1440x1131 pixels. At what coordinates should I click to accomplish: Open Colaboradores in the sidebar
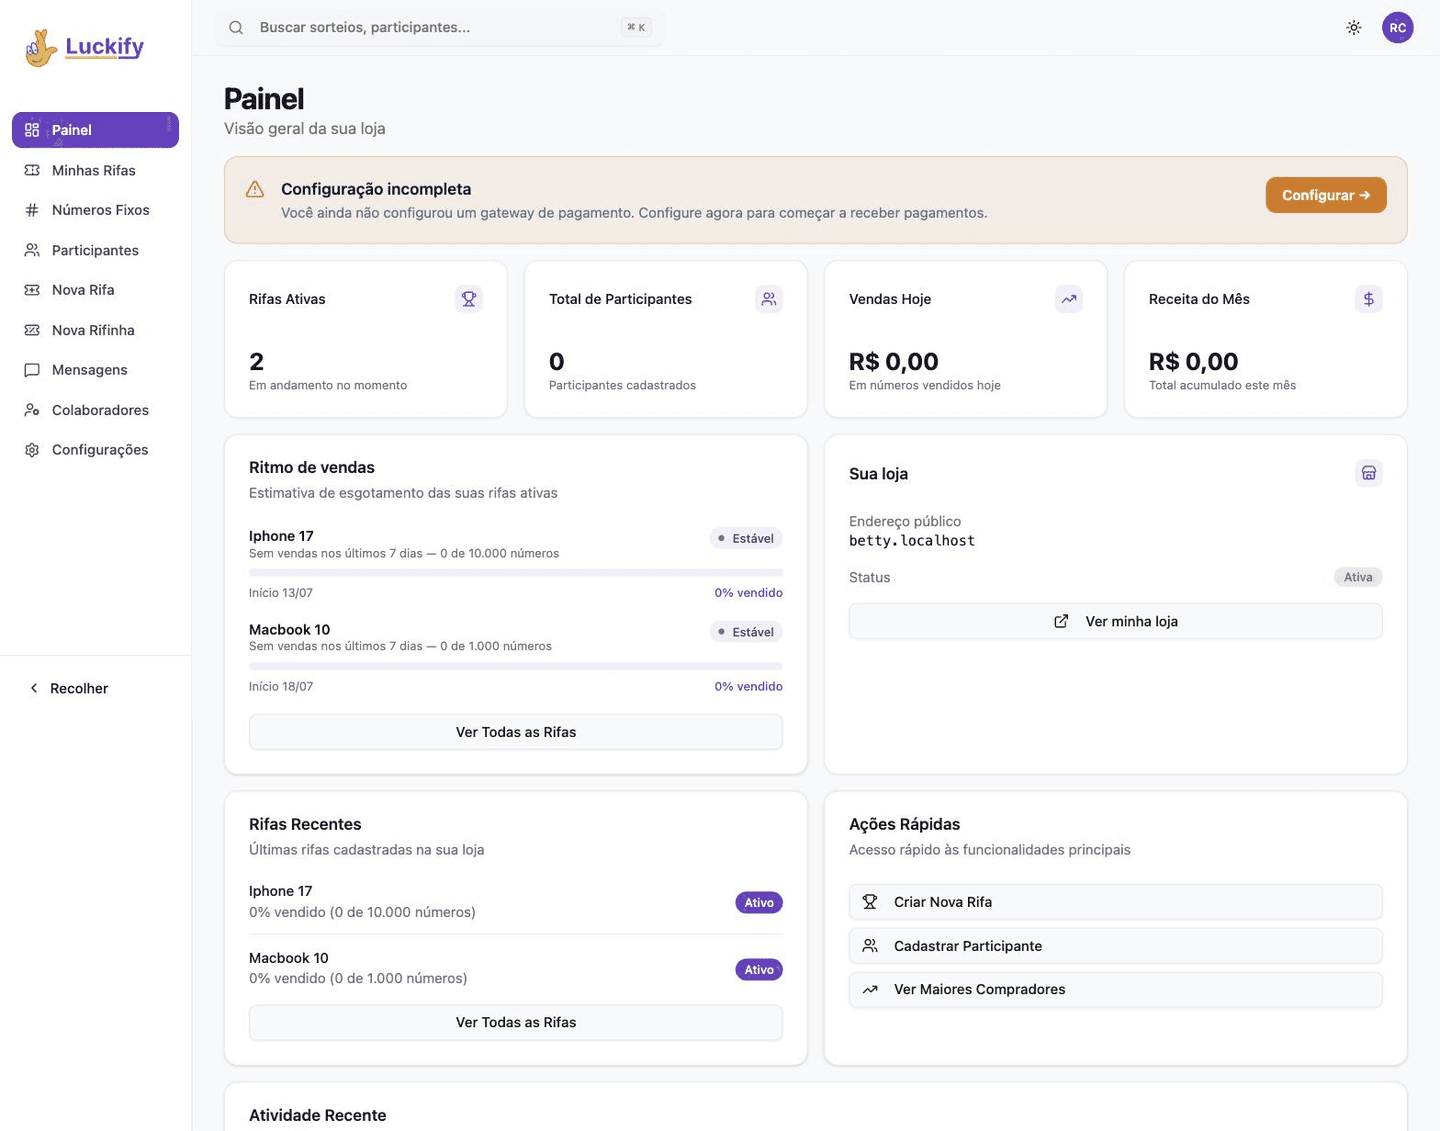[95, 410]
